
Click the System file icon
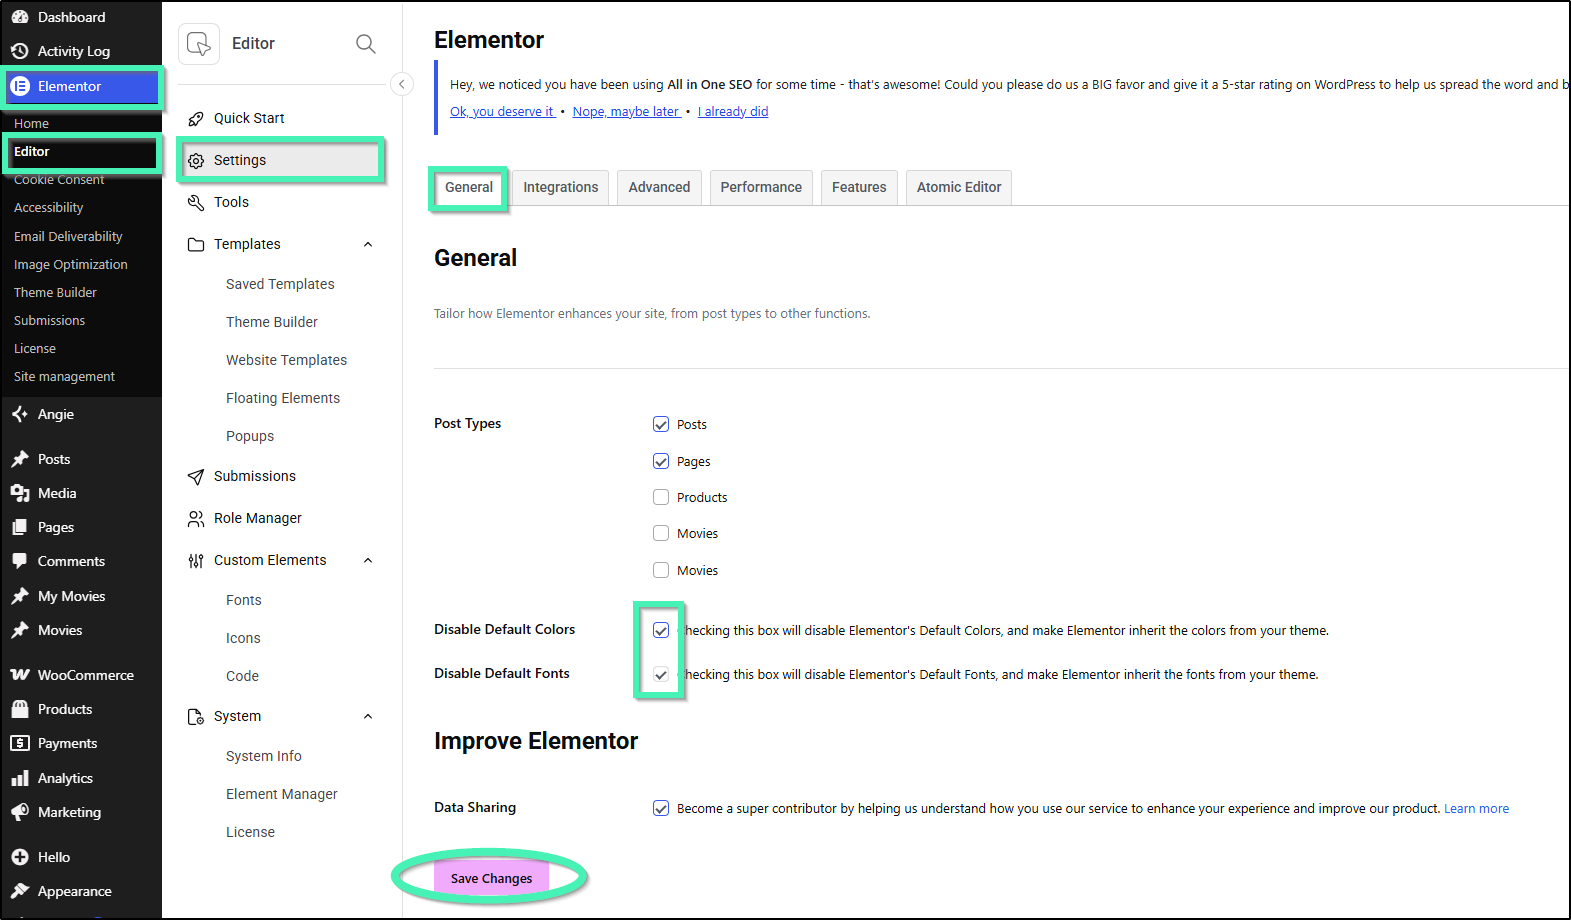196,717
